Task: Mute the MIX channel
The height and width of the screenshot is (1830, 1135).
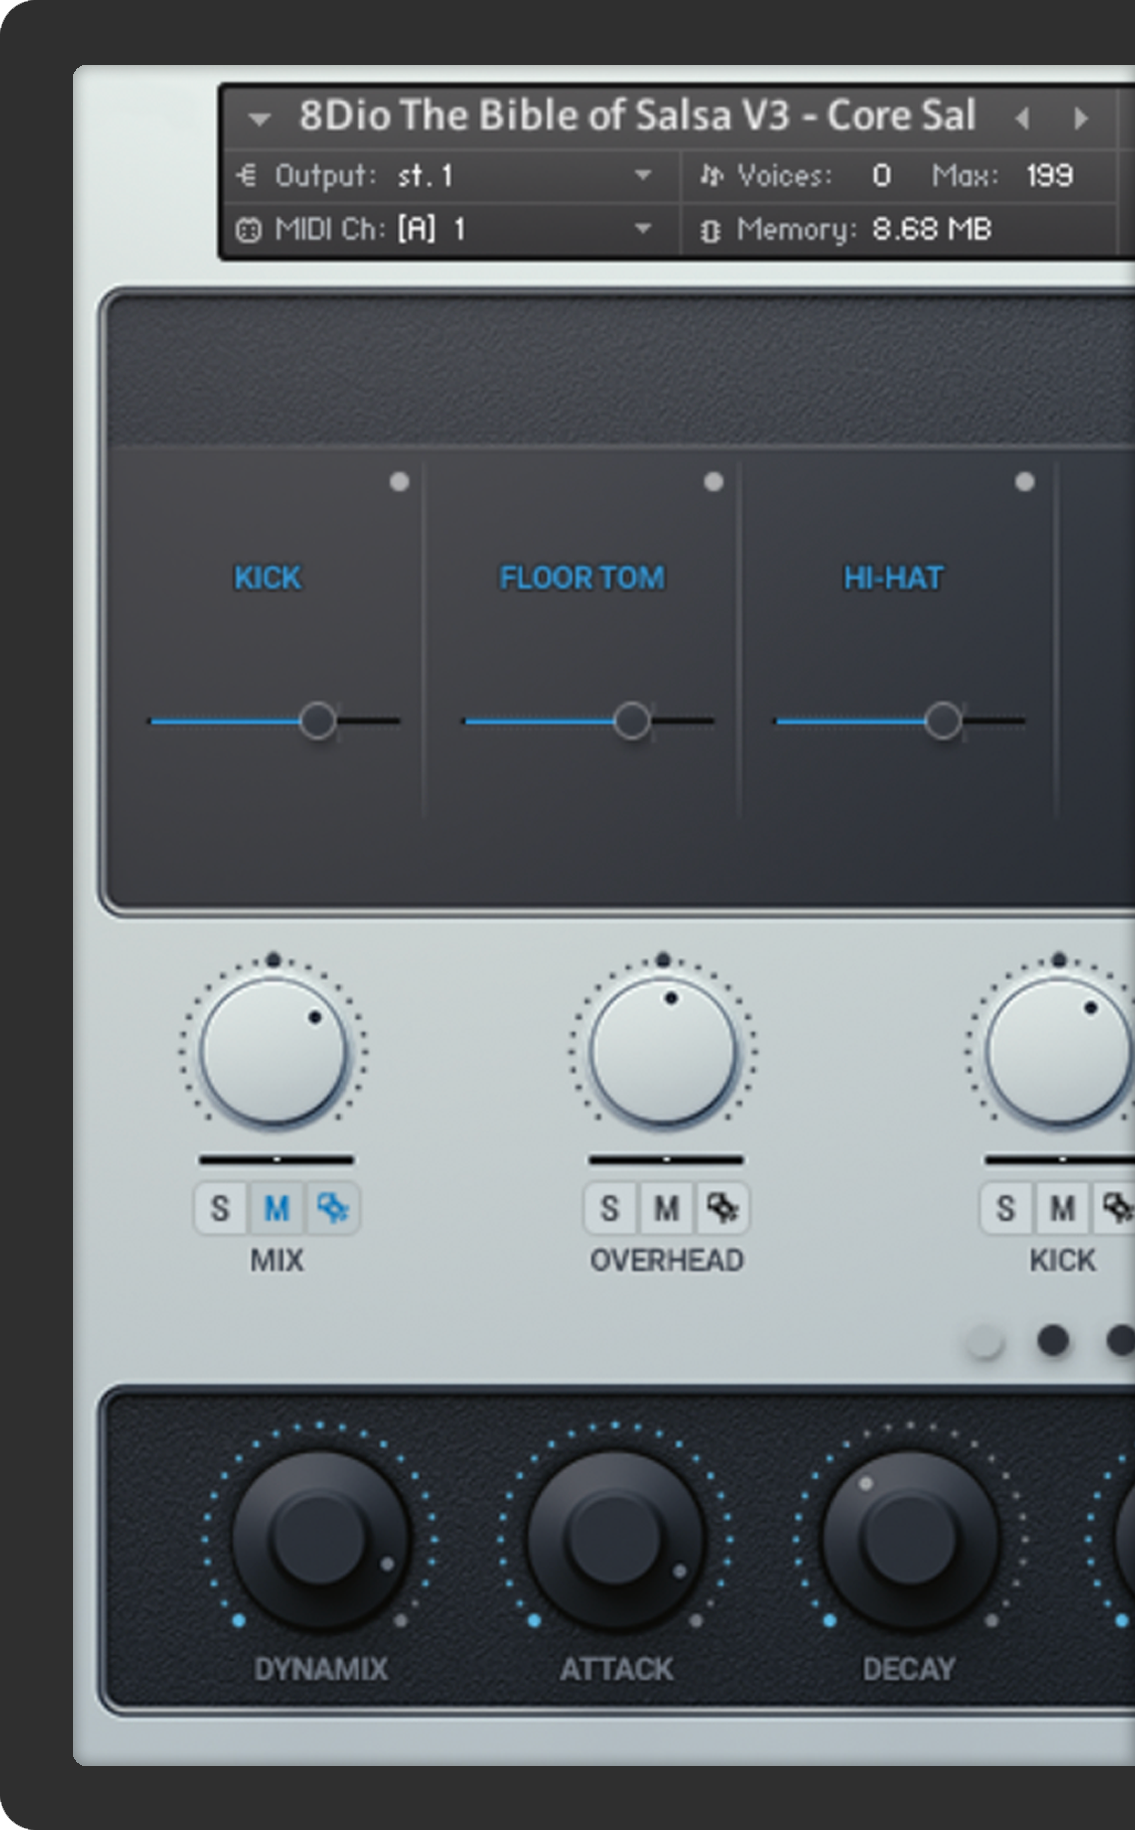Action: click(x=277, y=1209)
